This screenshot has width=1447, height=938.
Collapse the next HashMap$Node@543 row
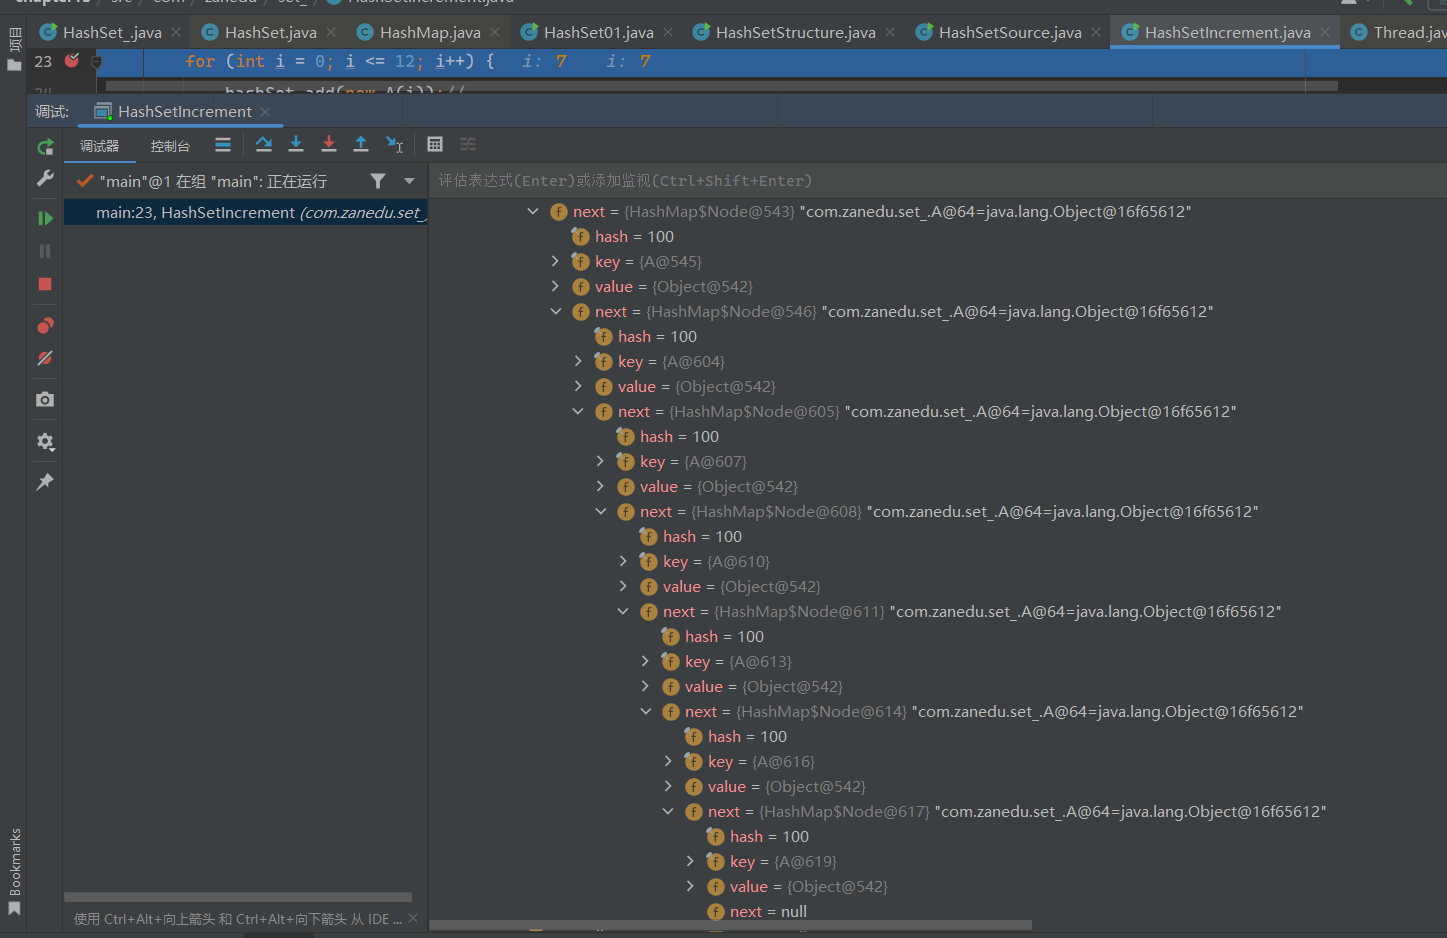[x=533, y=211]
